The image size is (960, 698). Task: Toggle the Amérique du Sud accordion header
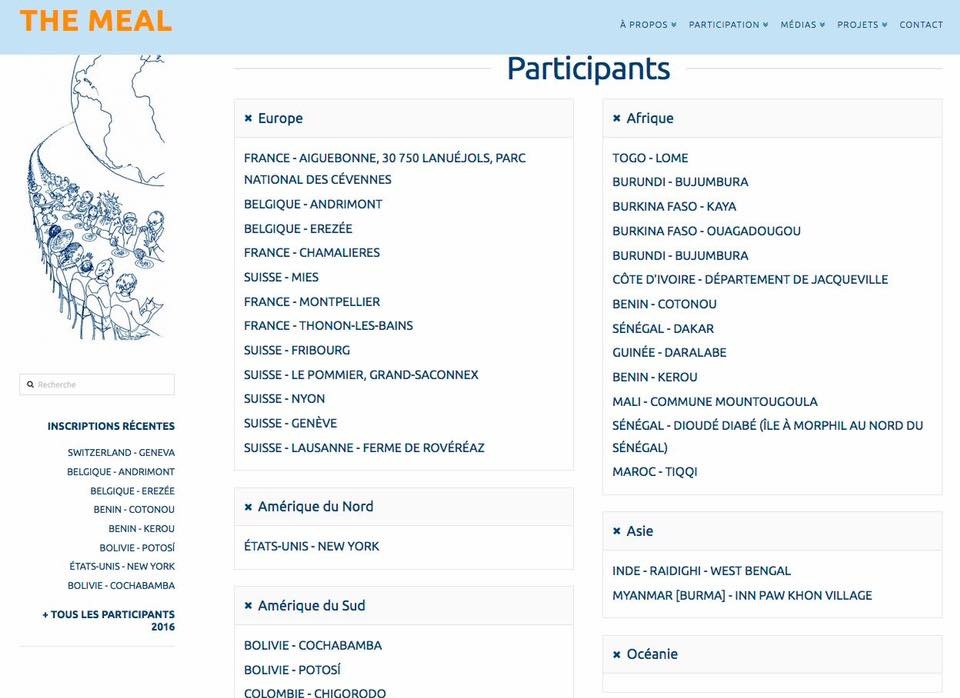pyautogui.click(x=403, y=606)
